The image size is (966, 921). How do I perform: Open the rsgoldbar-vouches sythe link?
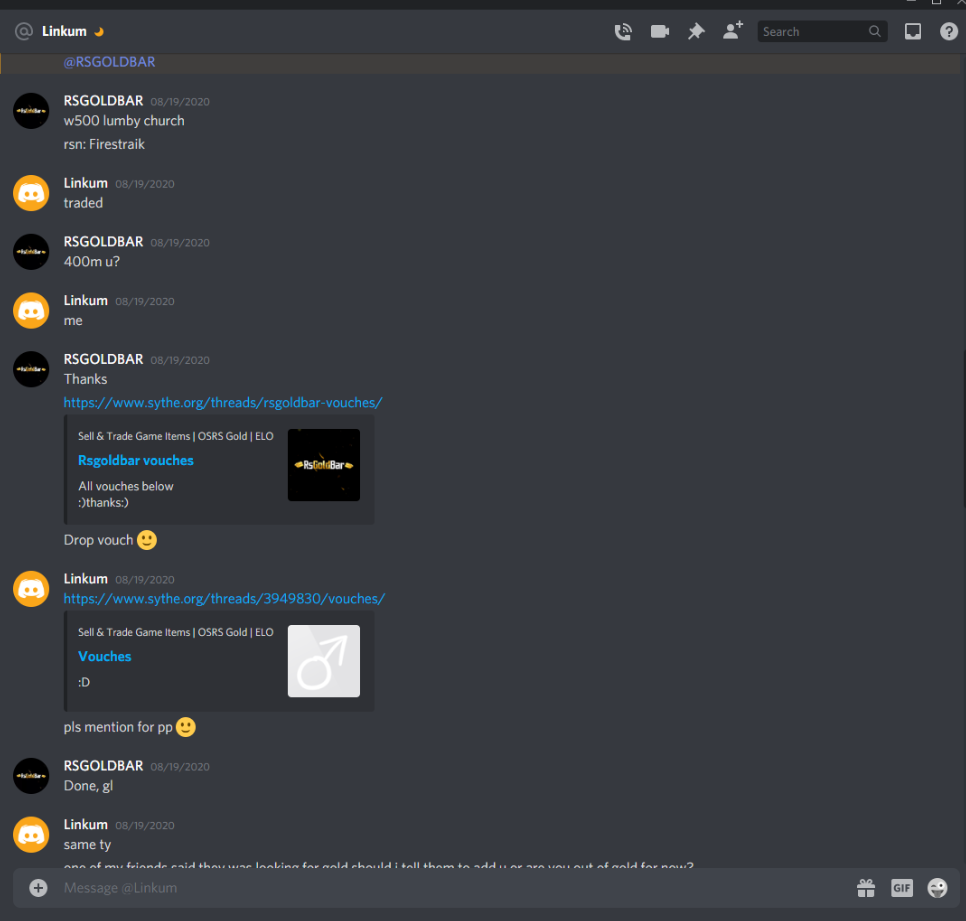(223, 402)
